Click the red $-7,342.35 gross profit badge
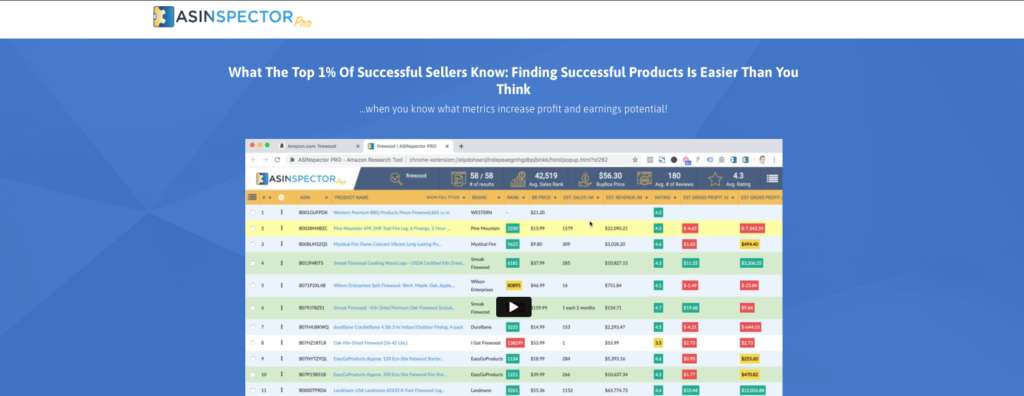Image resolution: width=1024 pixels, height=396 pixels. pos(752,228)
